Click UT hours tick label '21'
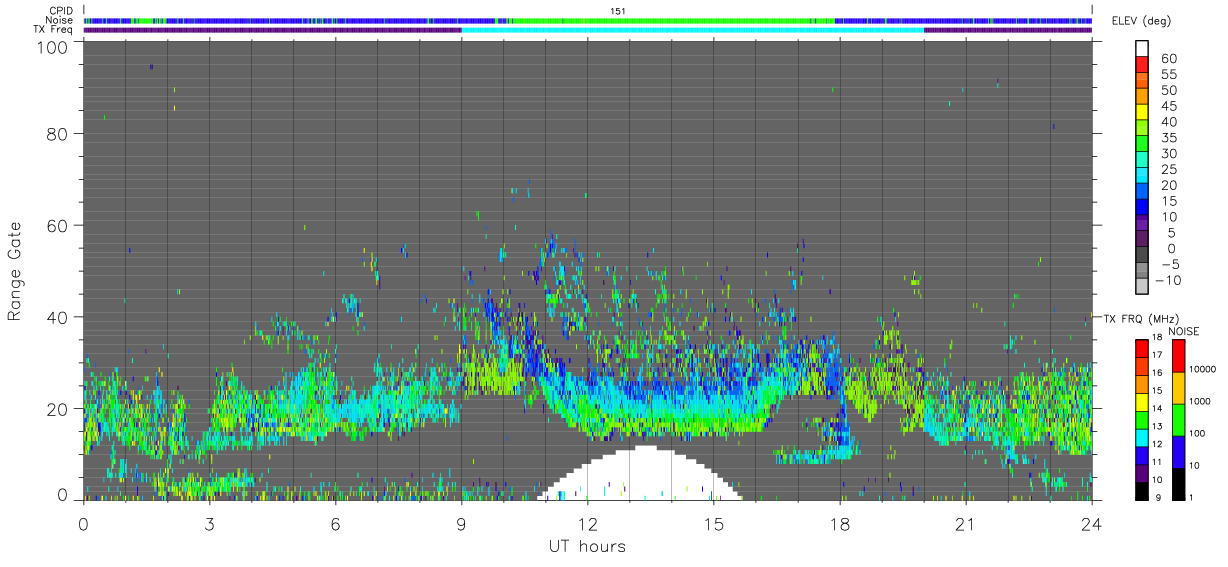 tap(966, 523)
